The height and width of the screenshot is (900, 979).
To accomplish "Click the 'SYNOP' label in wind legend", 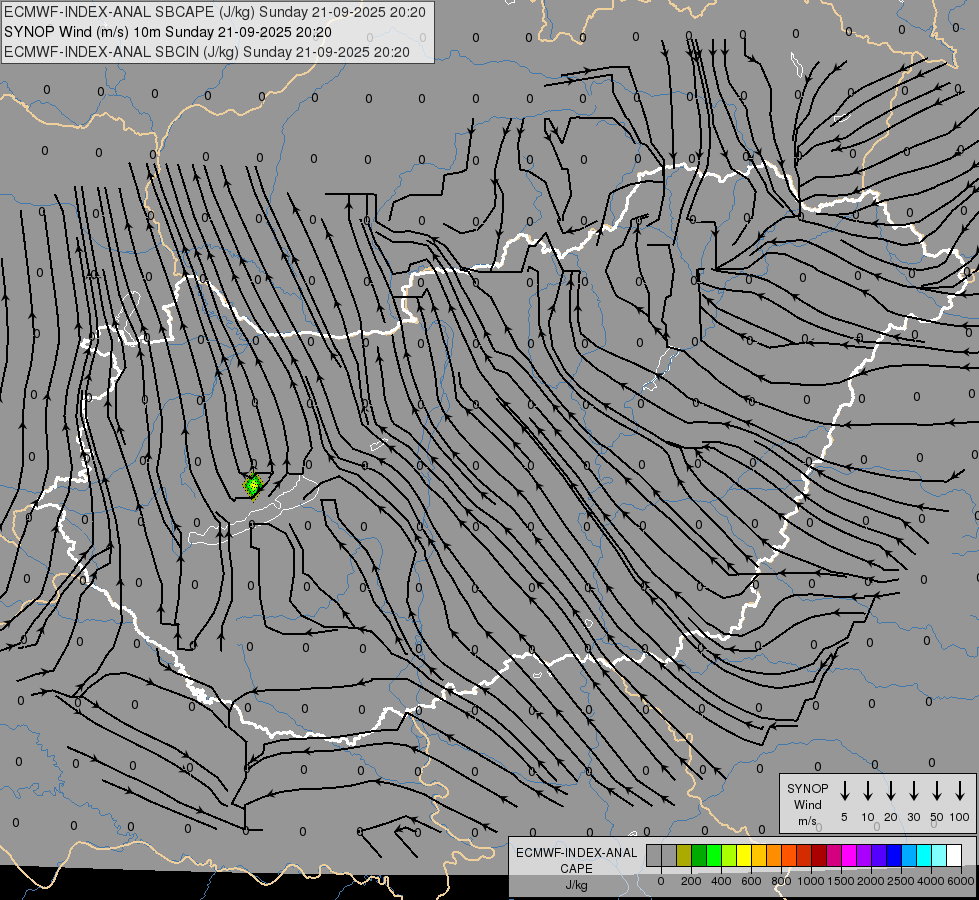I will click(x=807, y=788).
